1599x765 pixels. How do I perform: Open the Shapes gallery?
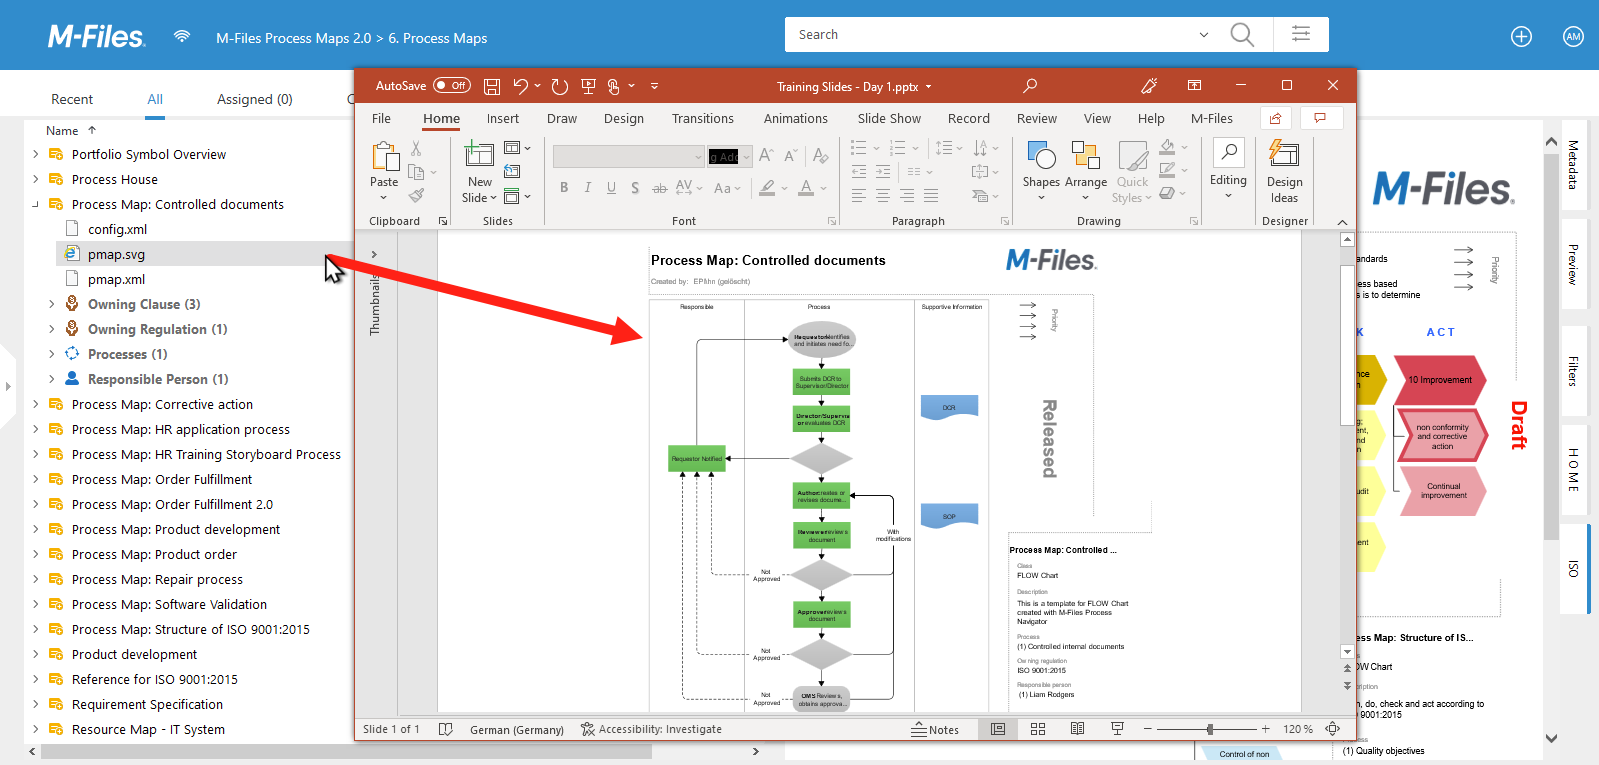click(x=1041, y=159)
